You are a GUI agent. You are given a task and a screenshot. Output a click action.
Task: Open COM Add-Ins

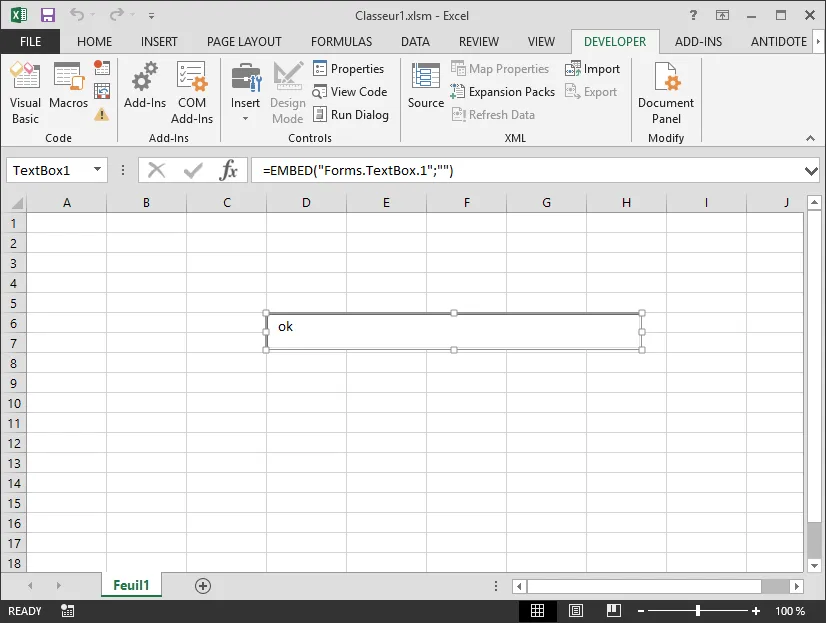tap(192, 93)
